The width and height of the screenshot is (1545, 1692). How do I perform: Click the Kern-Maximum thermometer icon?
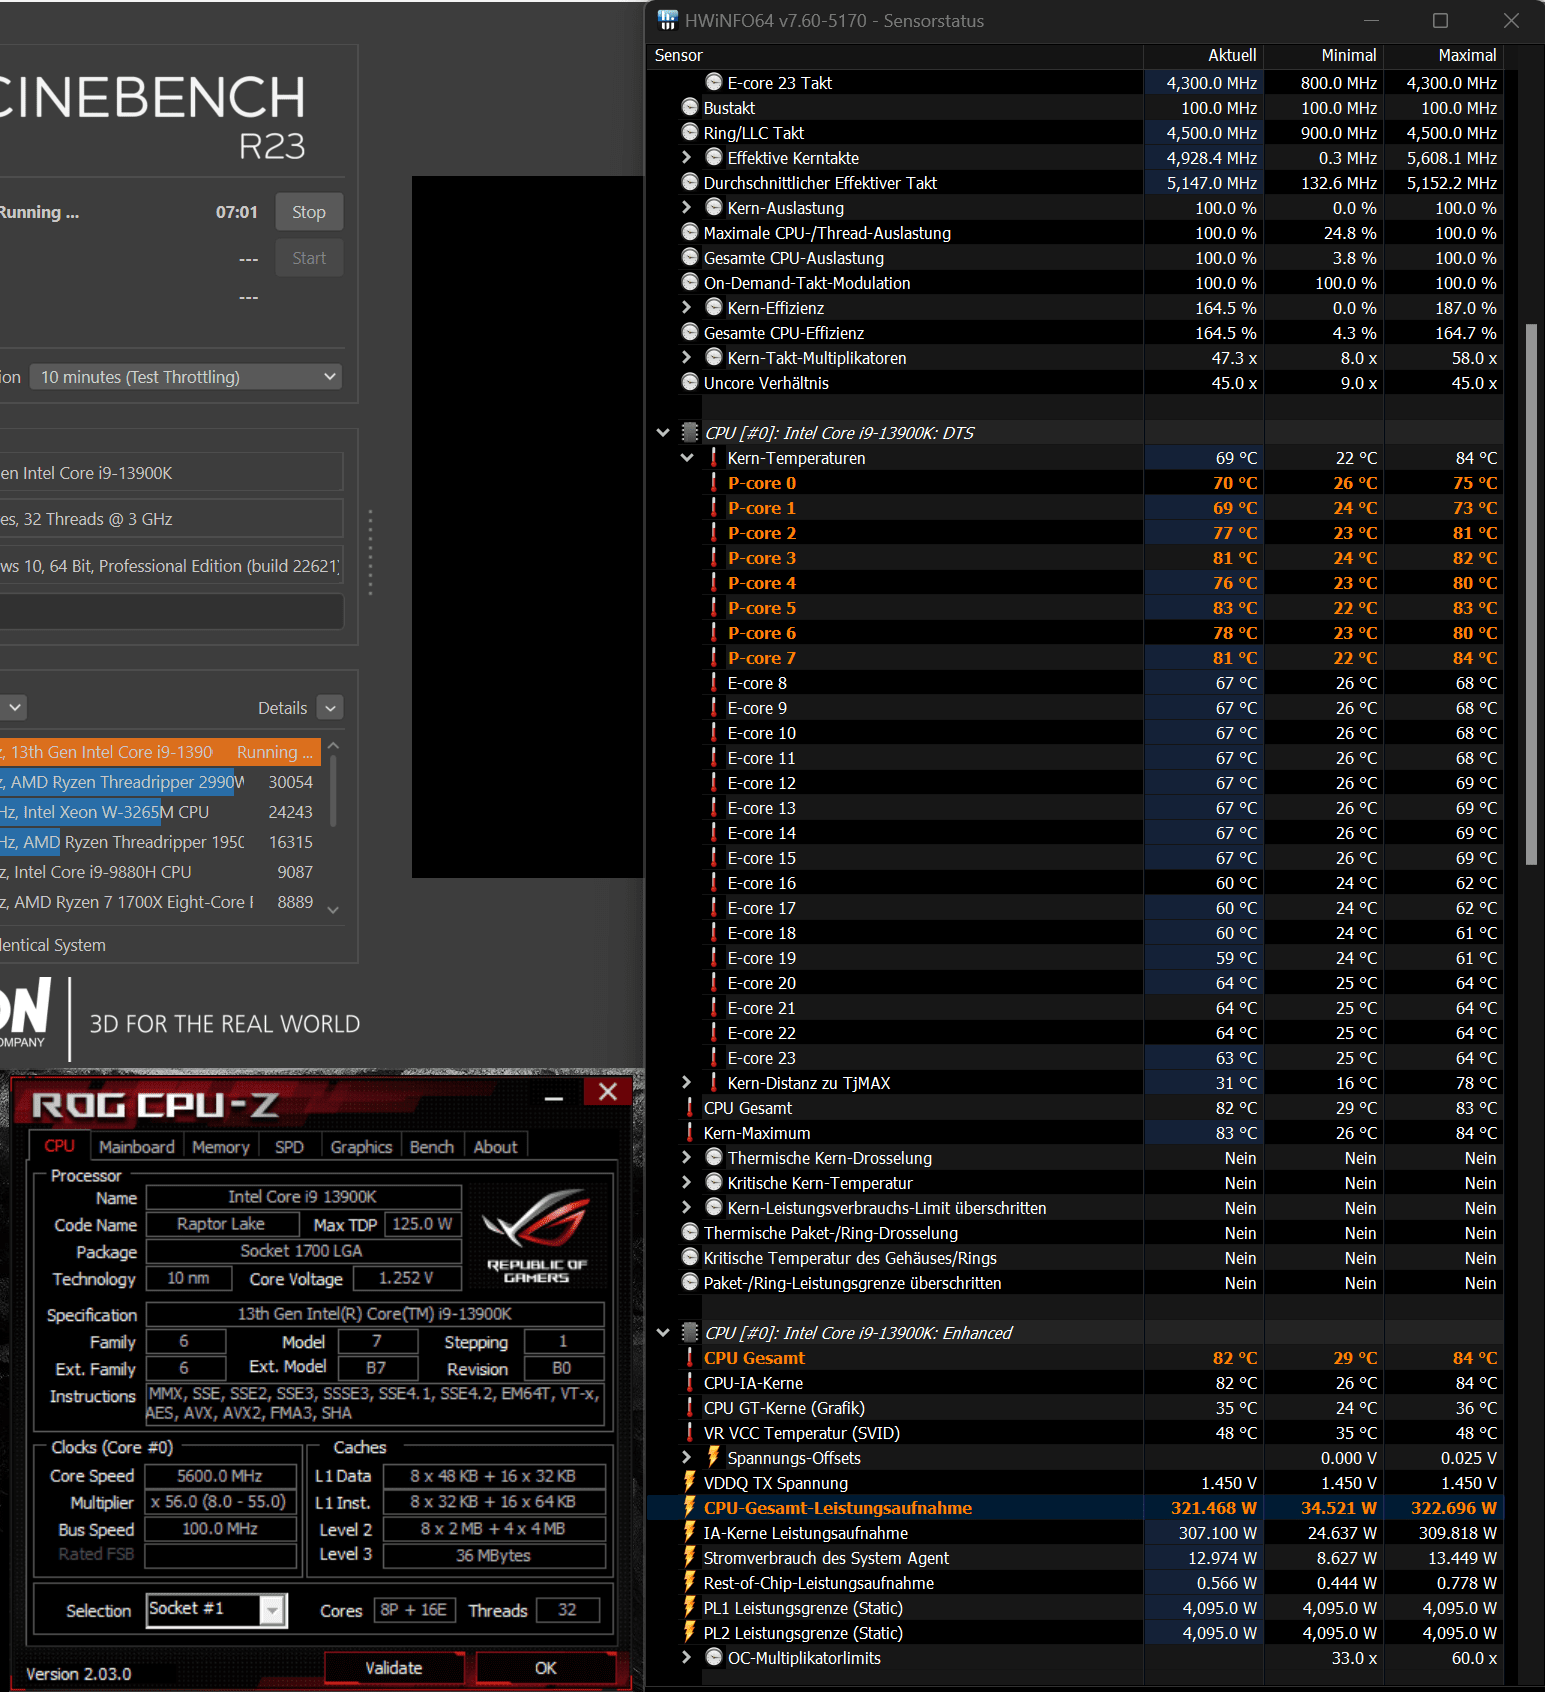coord(690,1132)
